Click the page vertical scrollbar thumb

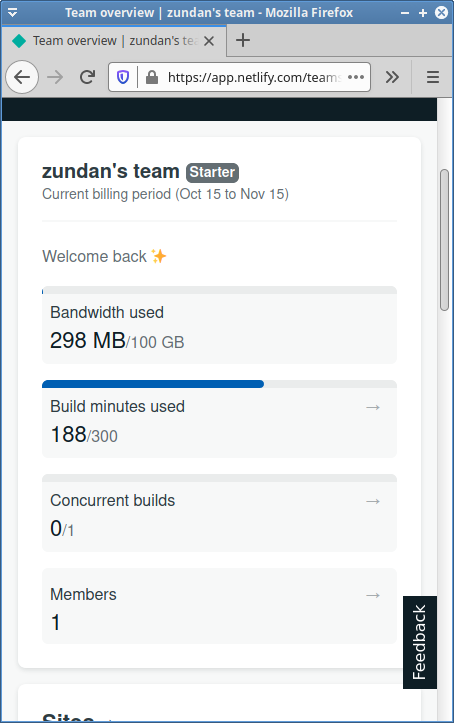pos(444,240)
